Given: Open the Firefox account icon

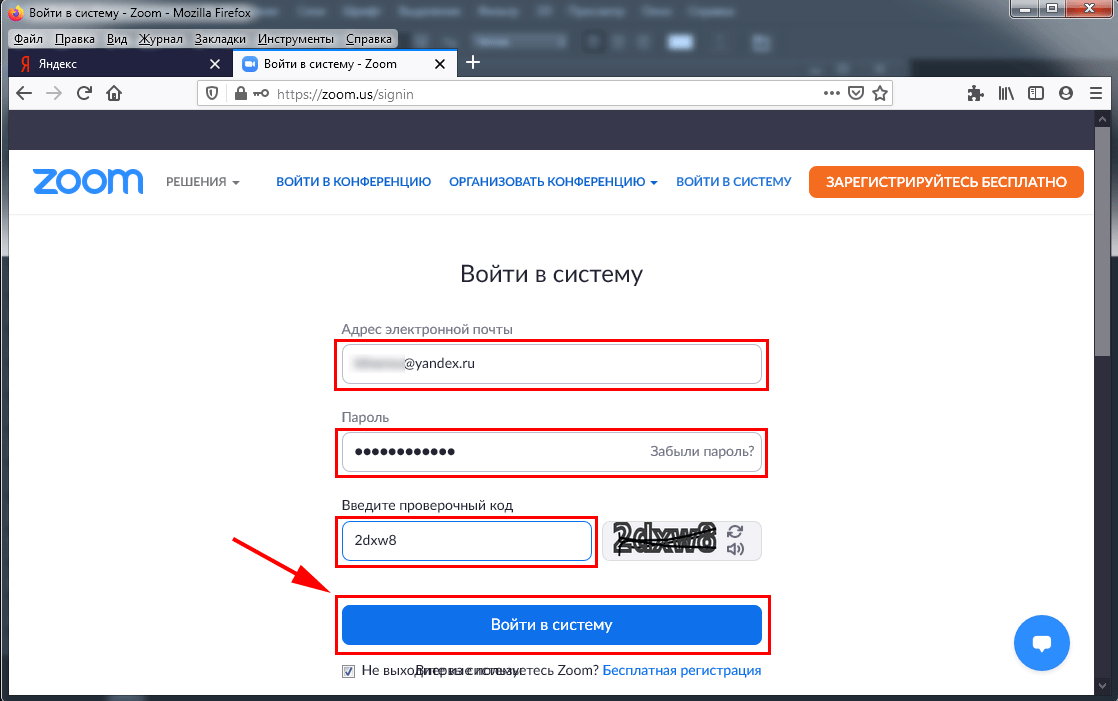Looking at the screenshot, I should point(1066,93).
